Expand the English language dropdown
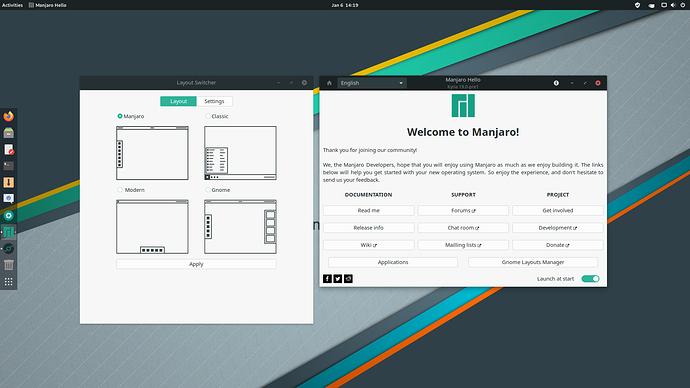 (x=372, y=83)
